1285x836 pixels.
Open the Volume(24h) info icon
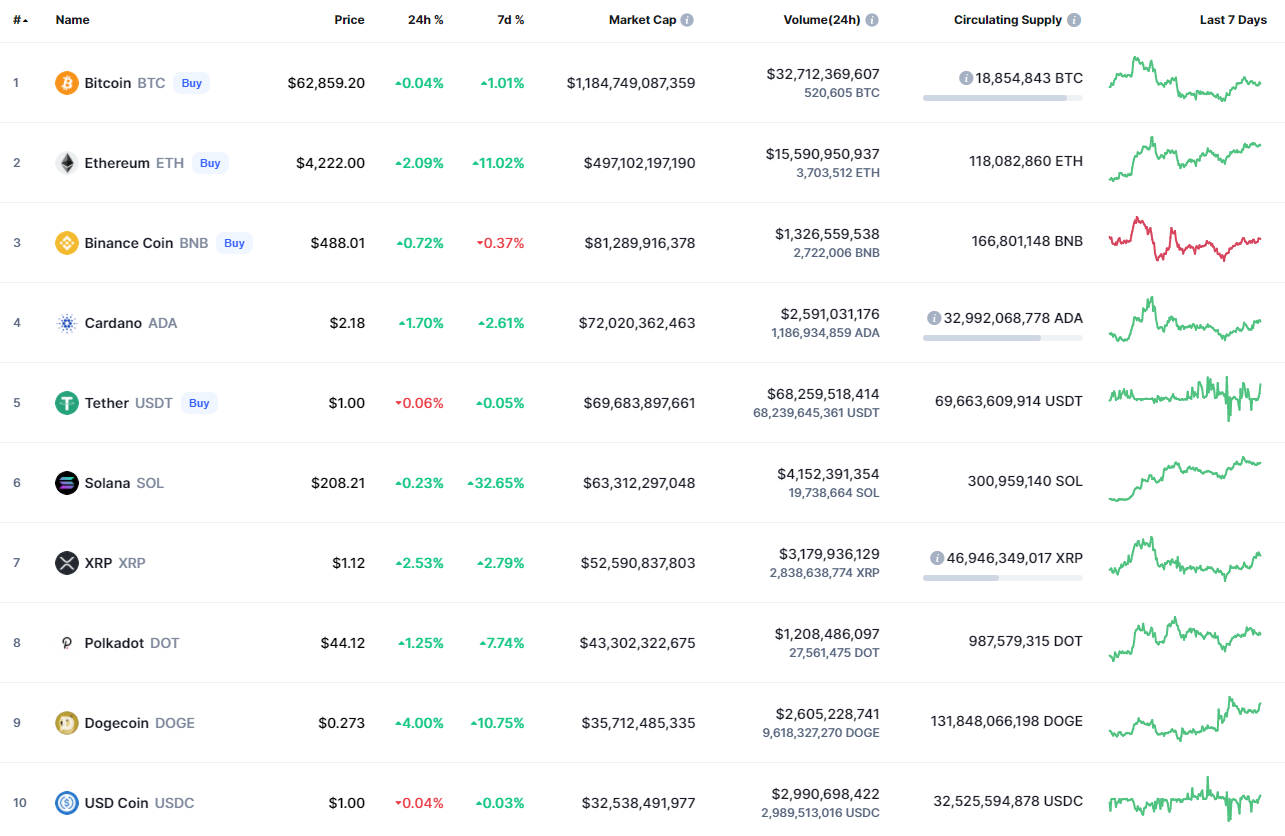[872, 20]
